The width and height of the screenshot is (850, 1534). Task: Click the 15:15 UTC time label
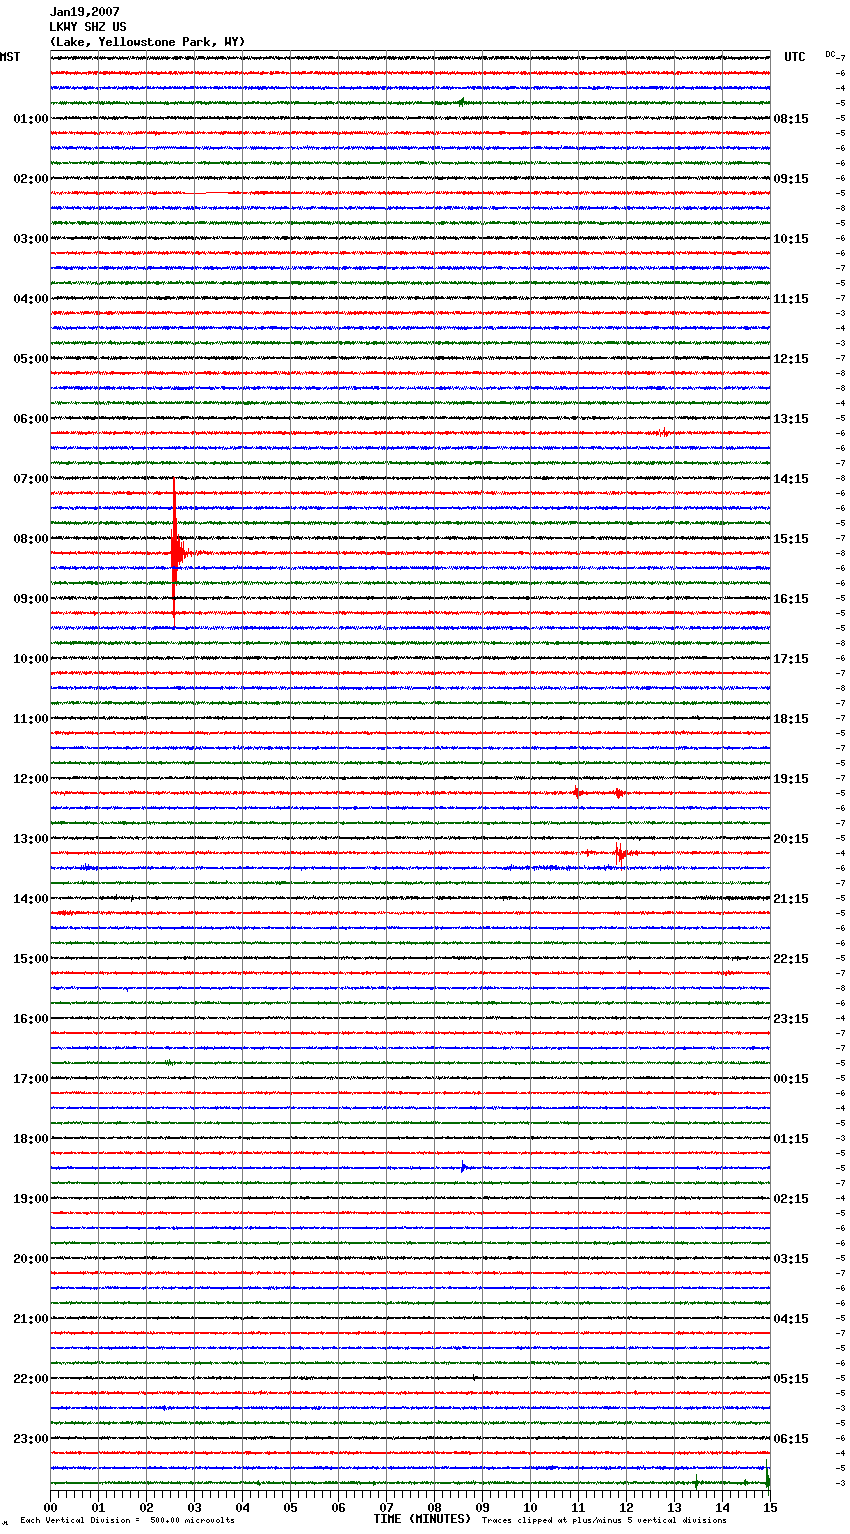tap(791, 539)
